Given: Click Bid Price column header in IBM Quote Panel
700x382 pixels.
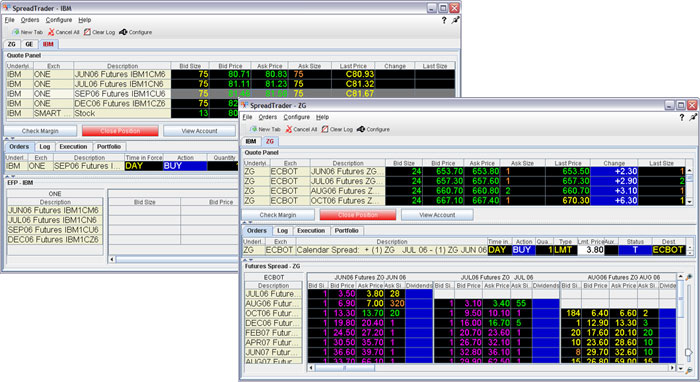Looking at the screenshot, I should coord(230,66).
